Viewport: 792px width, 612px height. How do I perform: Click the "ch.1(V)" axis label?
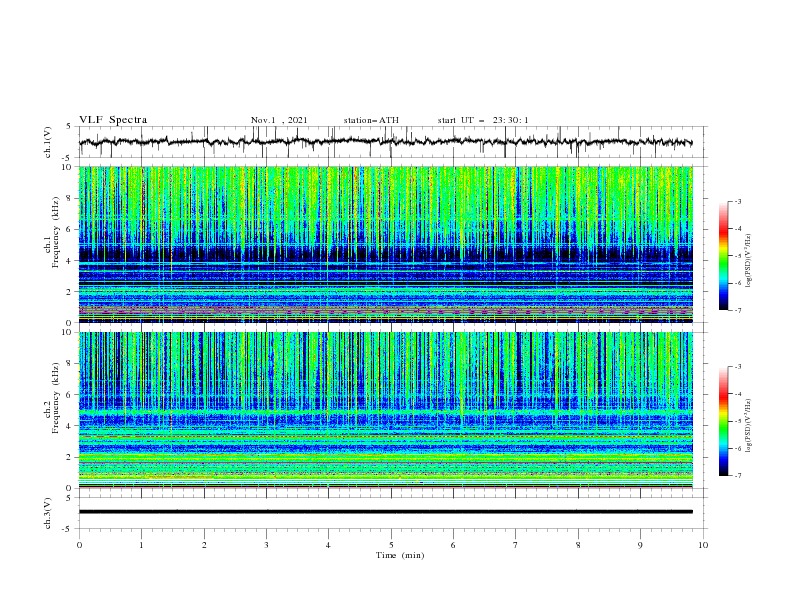(x=48, y=142)
